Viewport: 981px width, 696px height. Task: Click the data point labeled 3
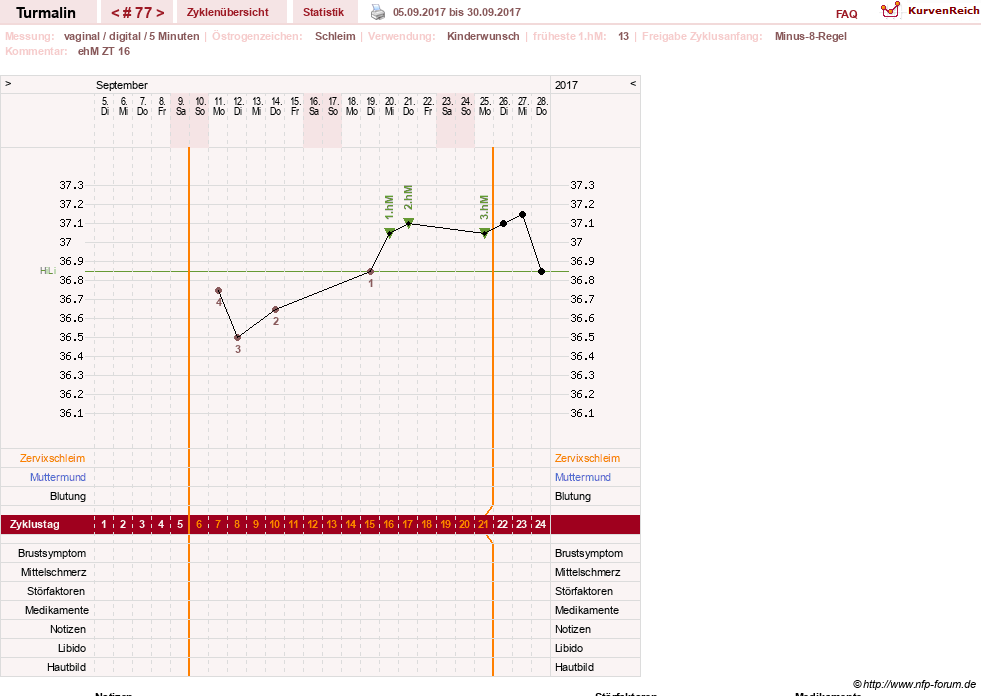(x=237, y=337)
